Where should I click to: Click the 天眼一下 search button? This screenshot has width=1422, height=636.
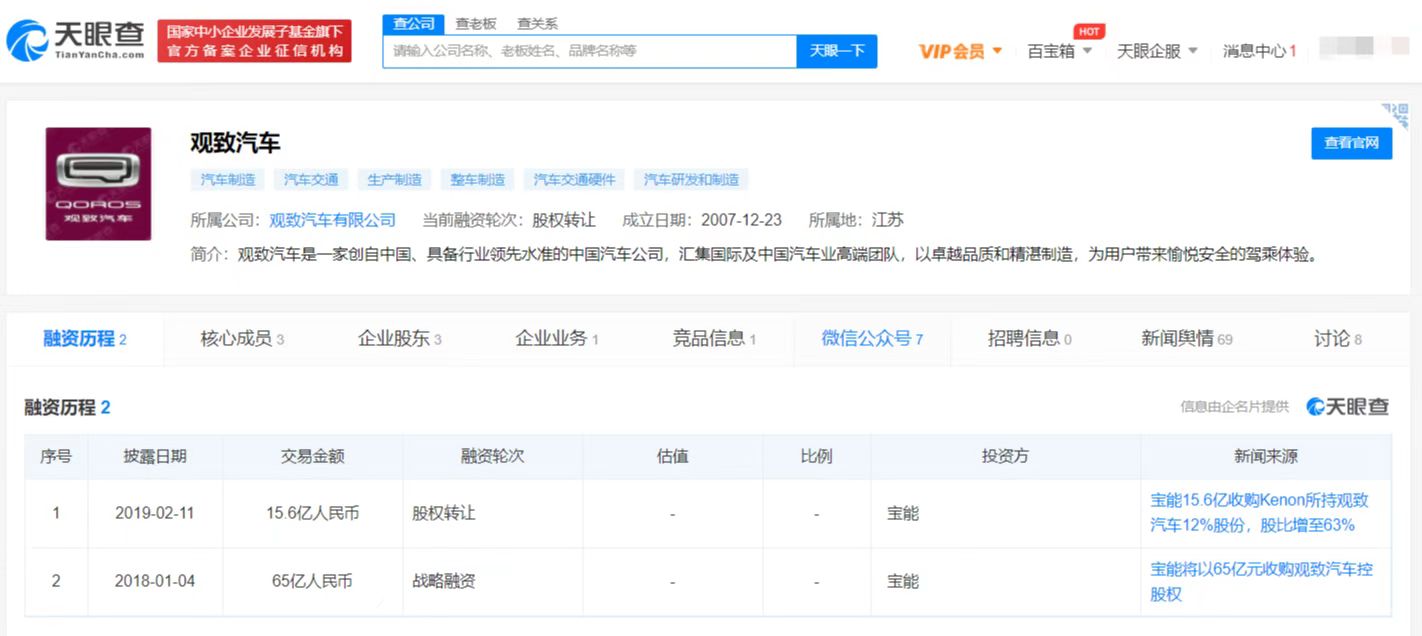point(837,50)
